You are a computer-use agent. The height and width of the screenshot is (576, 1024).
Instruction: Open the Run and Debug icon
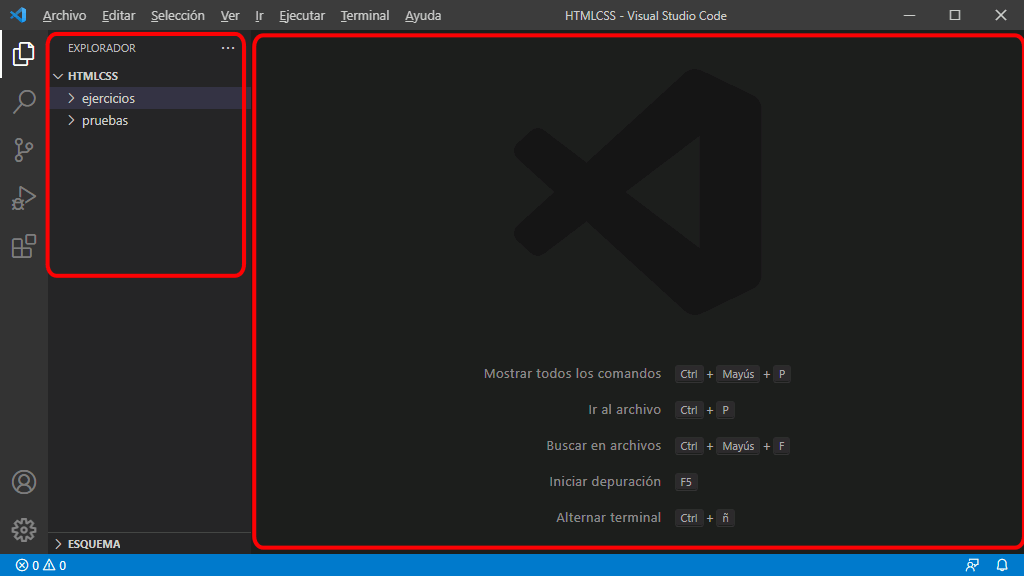click(x=24, y=198)
